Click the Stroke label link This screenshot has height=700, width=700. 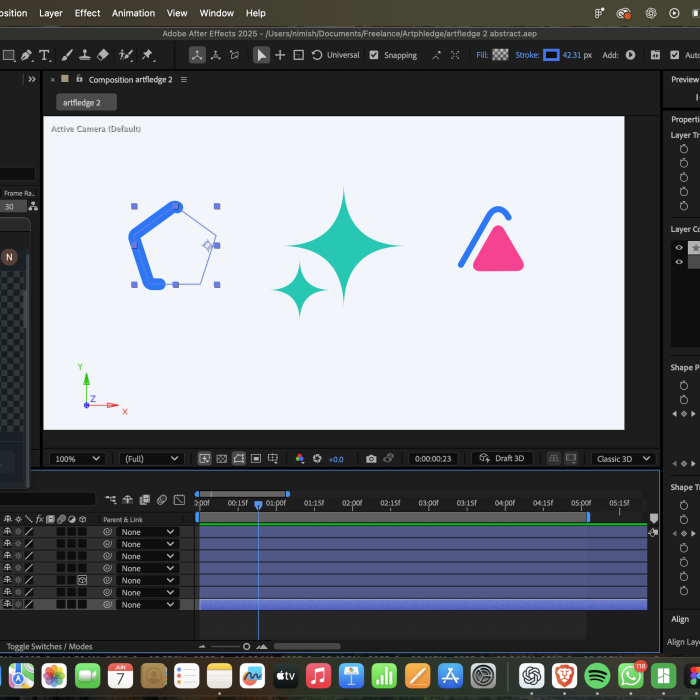526,55
